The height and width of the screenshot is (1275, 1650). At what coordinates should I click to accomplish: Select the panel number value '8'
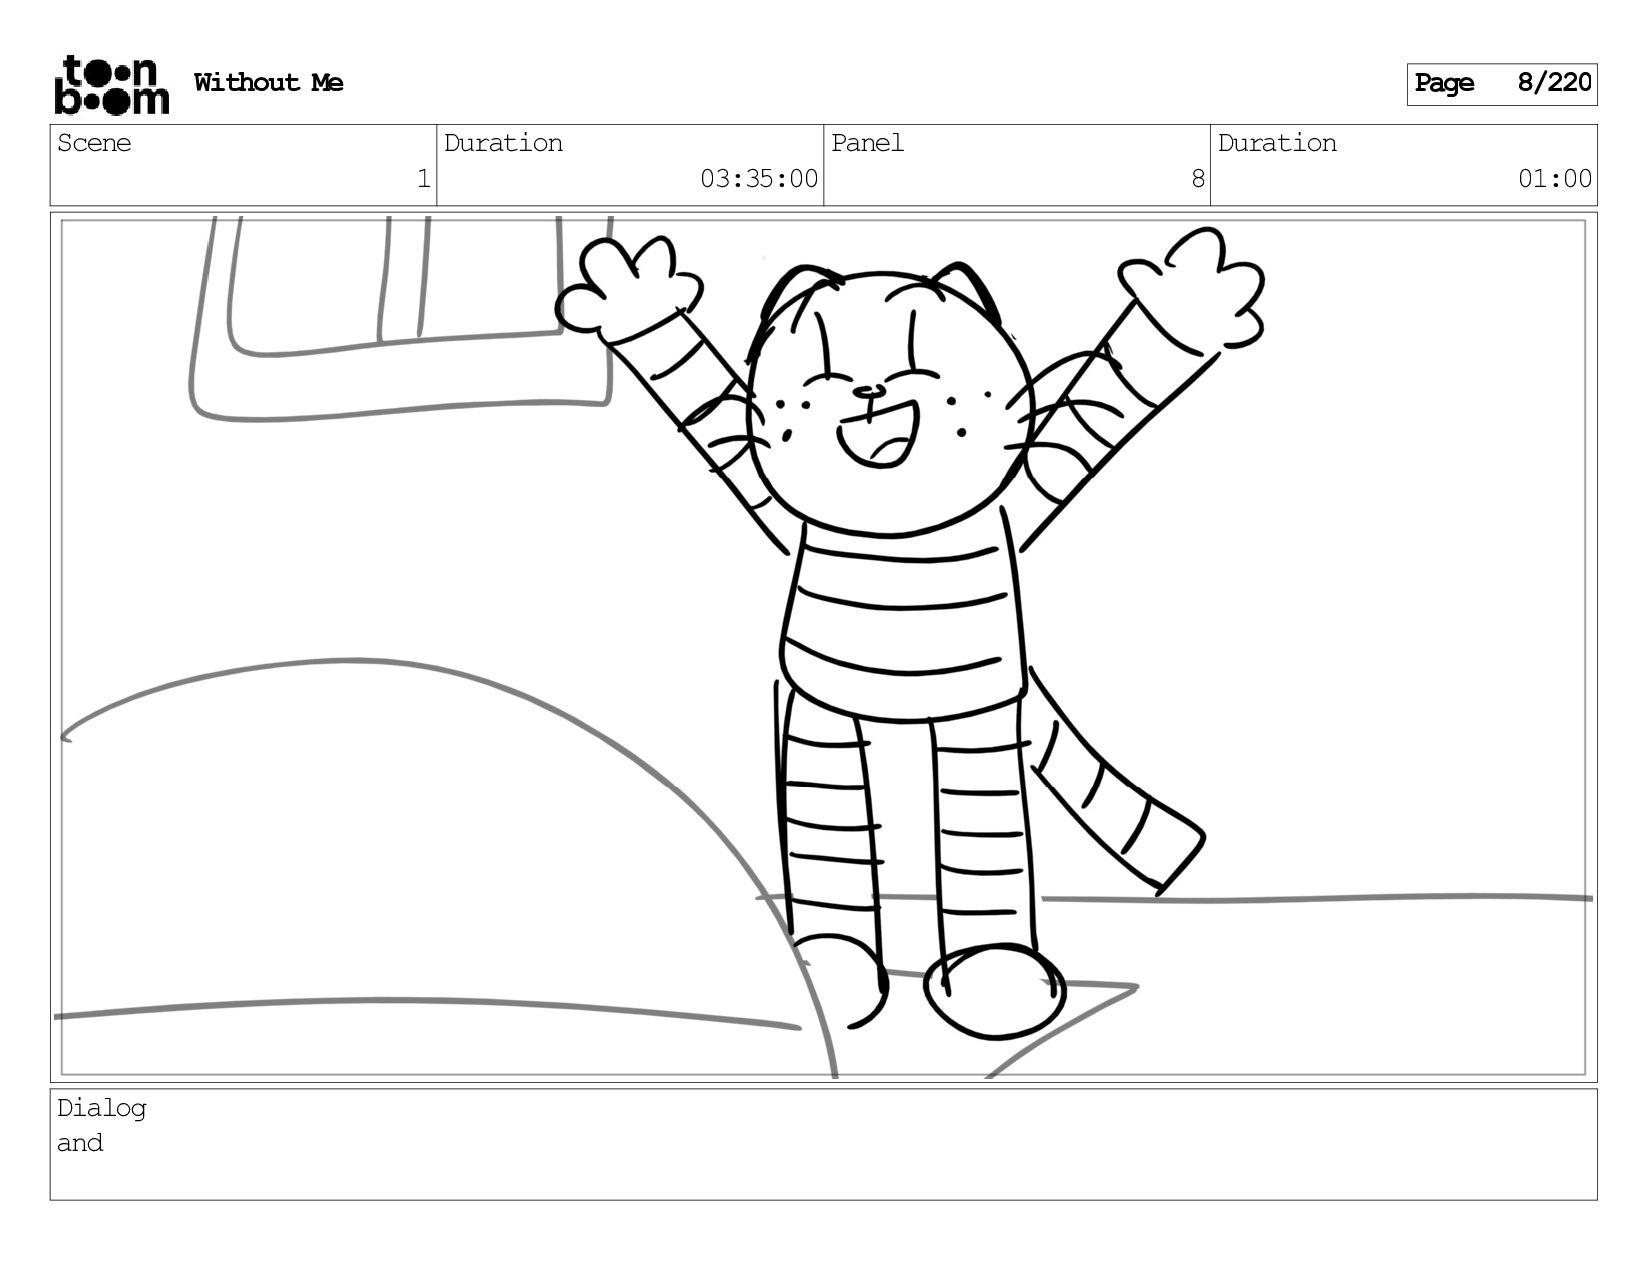1198,179
